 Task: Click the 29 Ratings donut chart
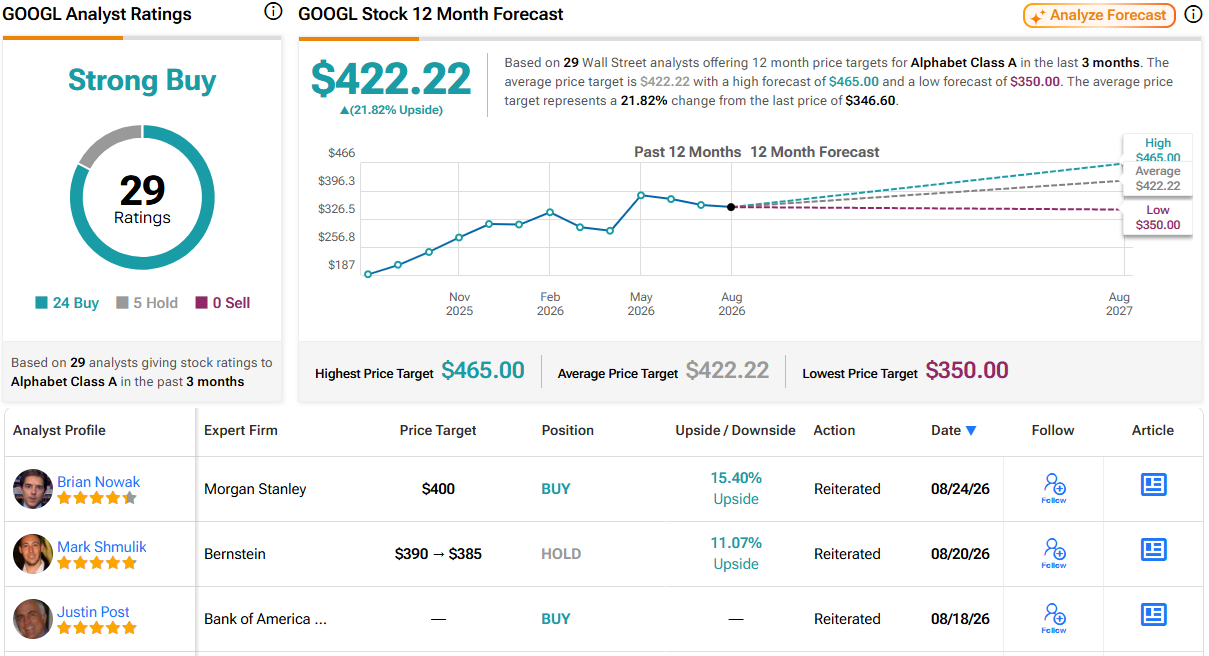coord(142,198)
